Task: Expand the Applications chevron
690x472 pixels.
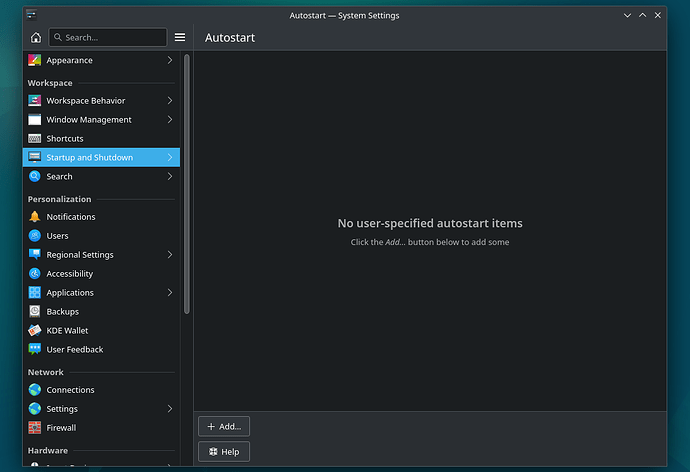Action: click(170, 293)
